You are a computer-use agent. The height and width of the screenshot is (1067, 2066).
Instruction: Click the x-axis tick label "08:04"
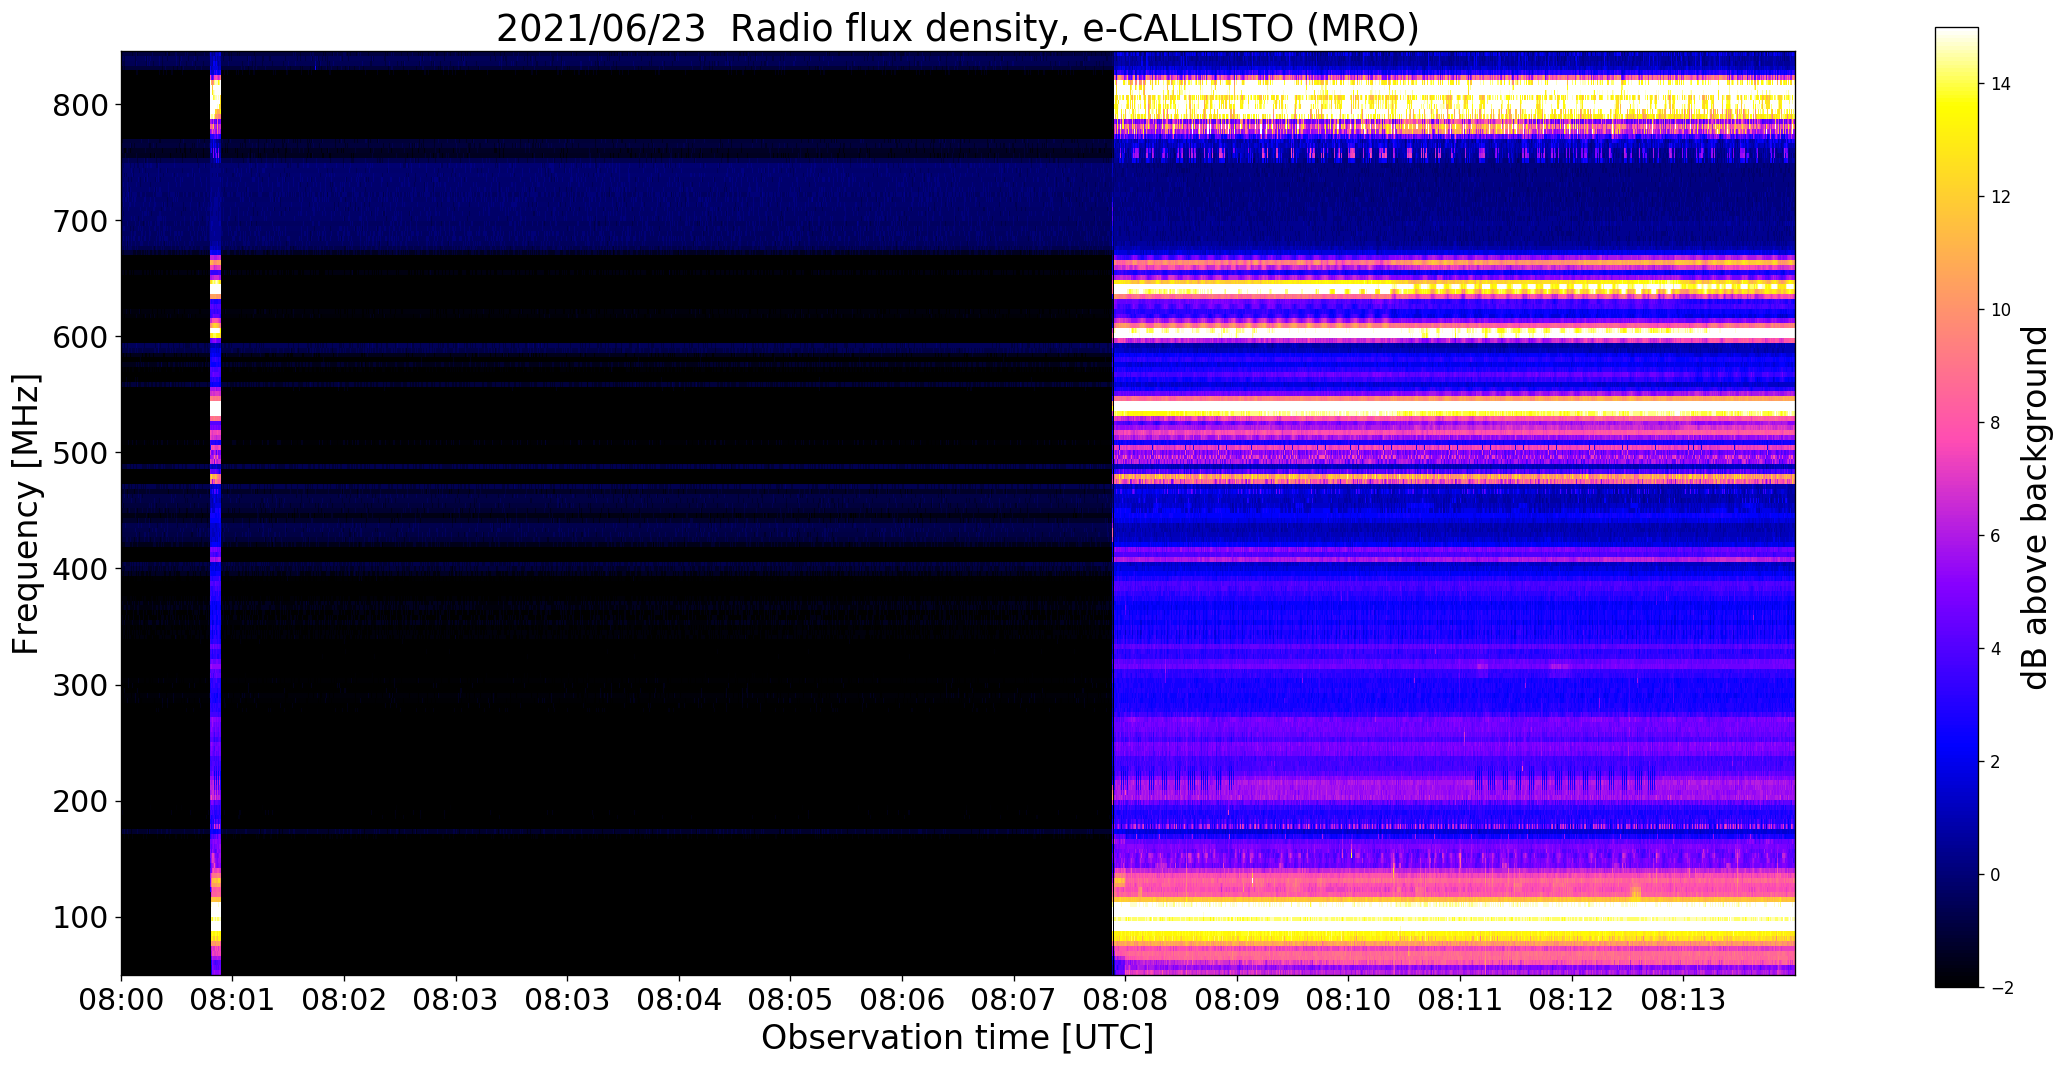(679, 999)
